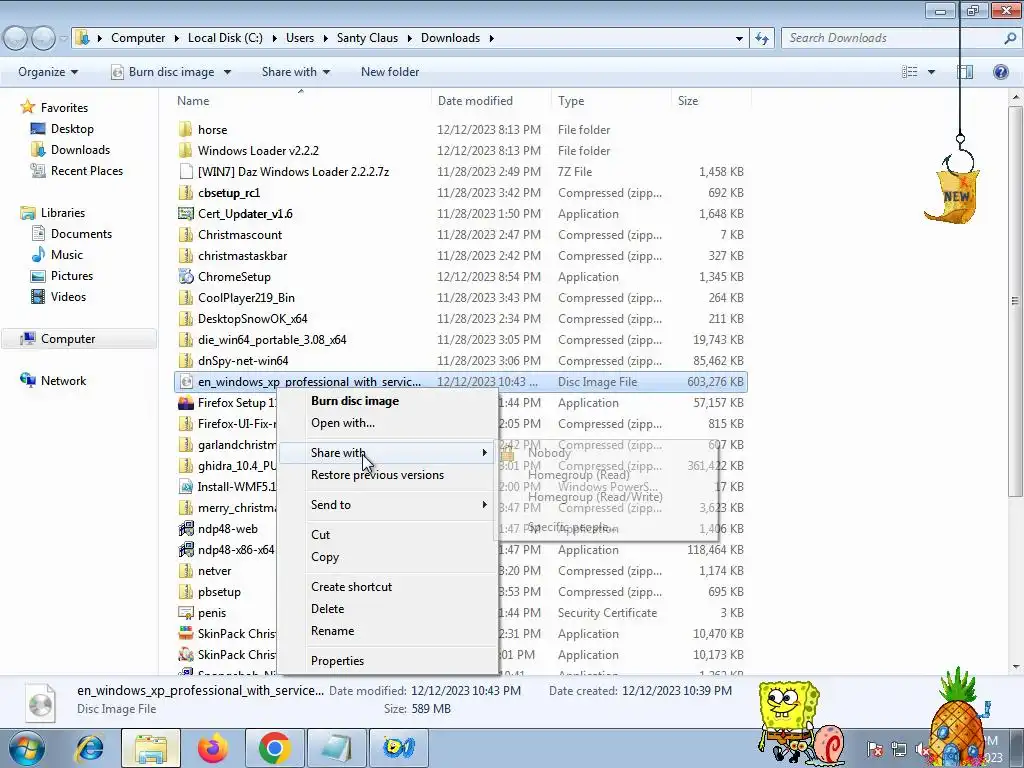
Task: Open Windows Explorer taskbar icon
Action: pos(151,748)
